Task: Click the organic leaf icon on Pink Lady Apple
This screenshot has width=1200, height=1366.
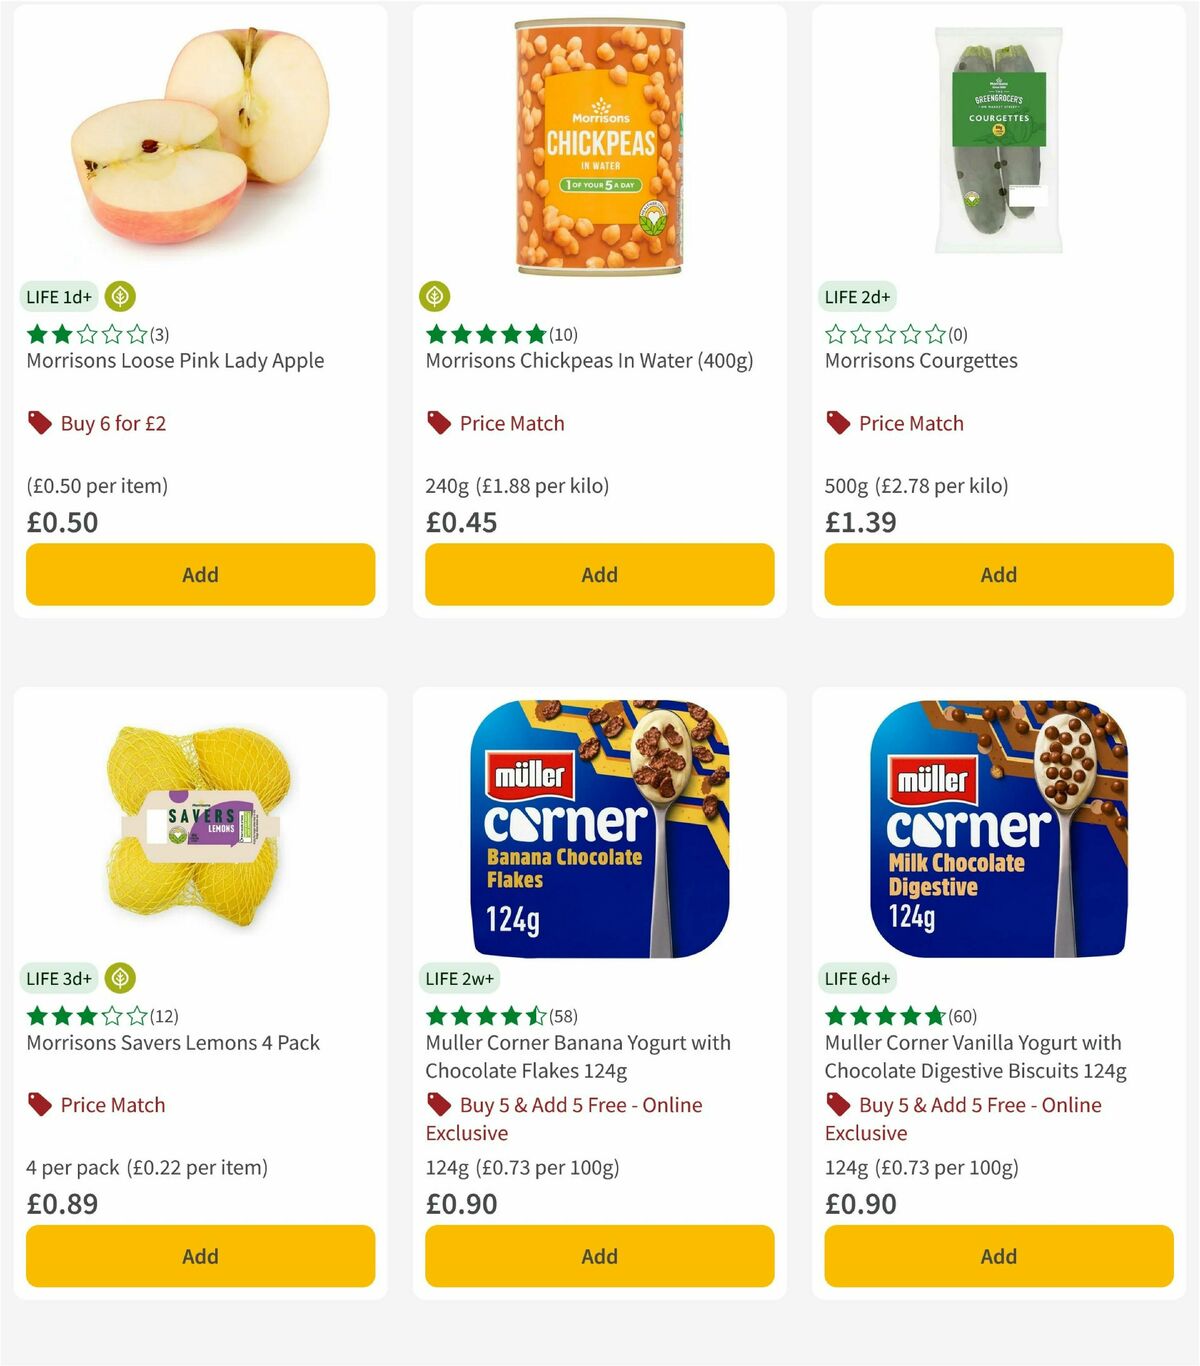Action: coord(122,296)
